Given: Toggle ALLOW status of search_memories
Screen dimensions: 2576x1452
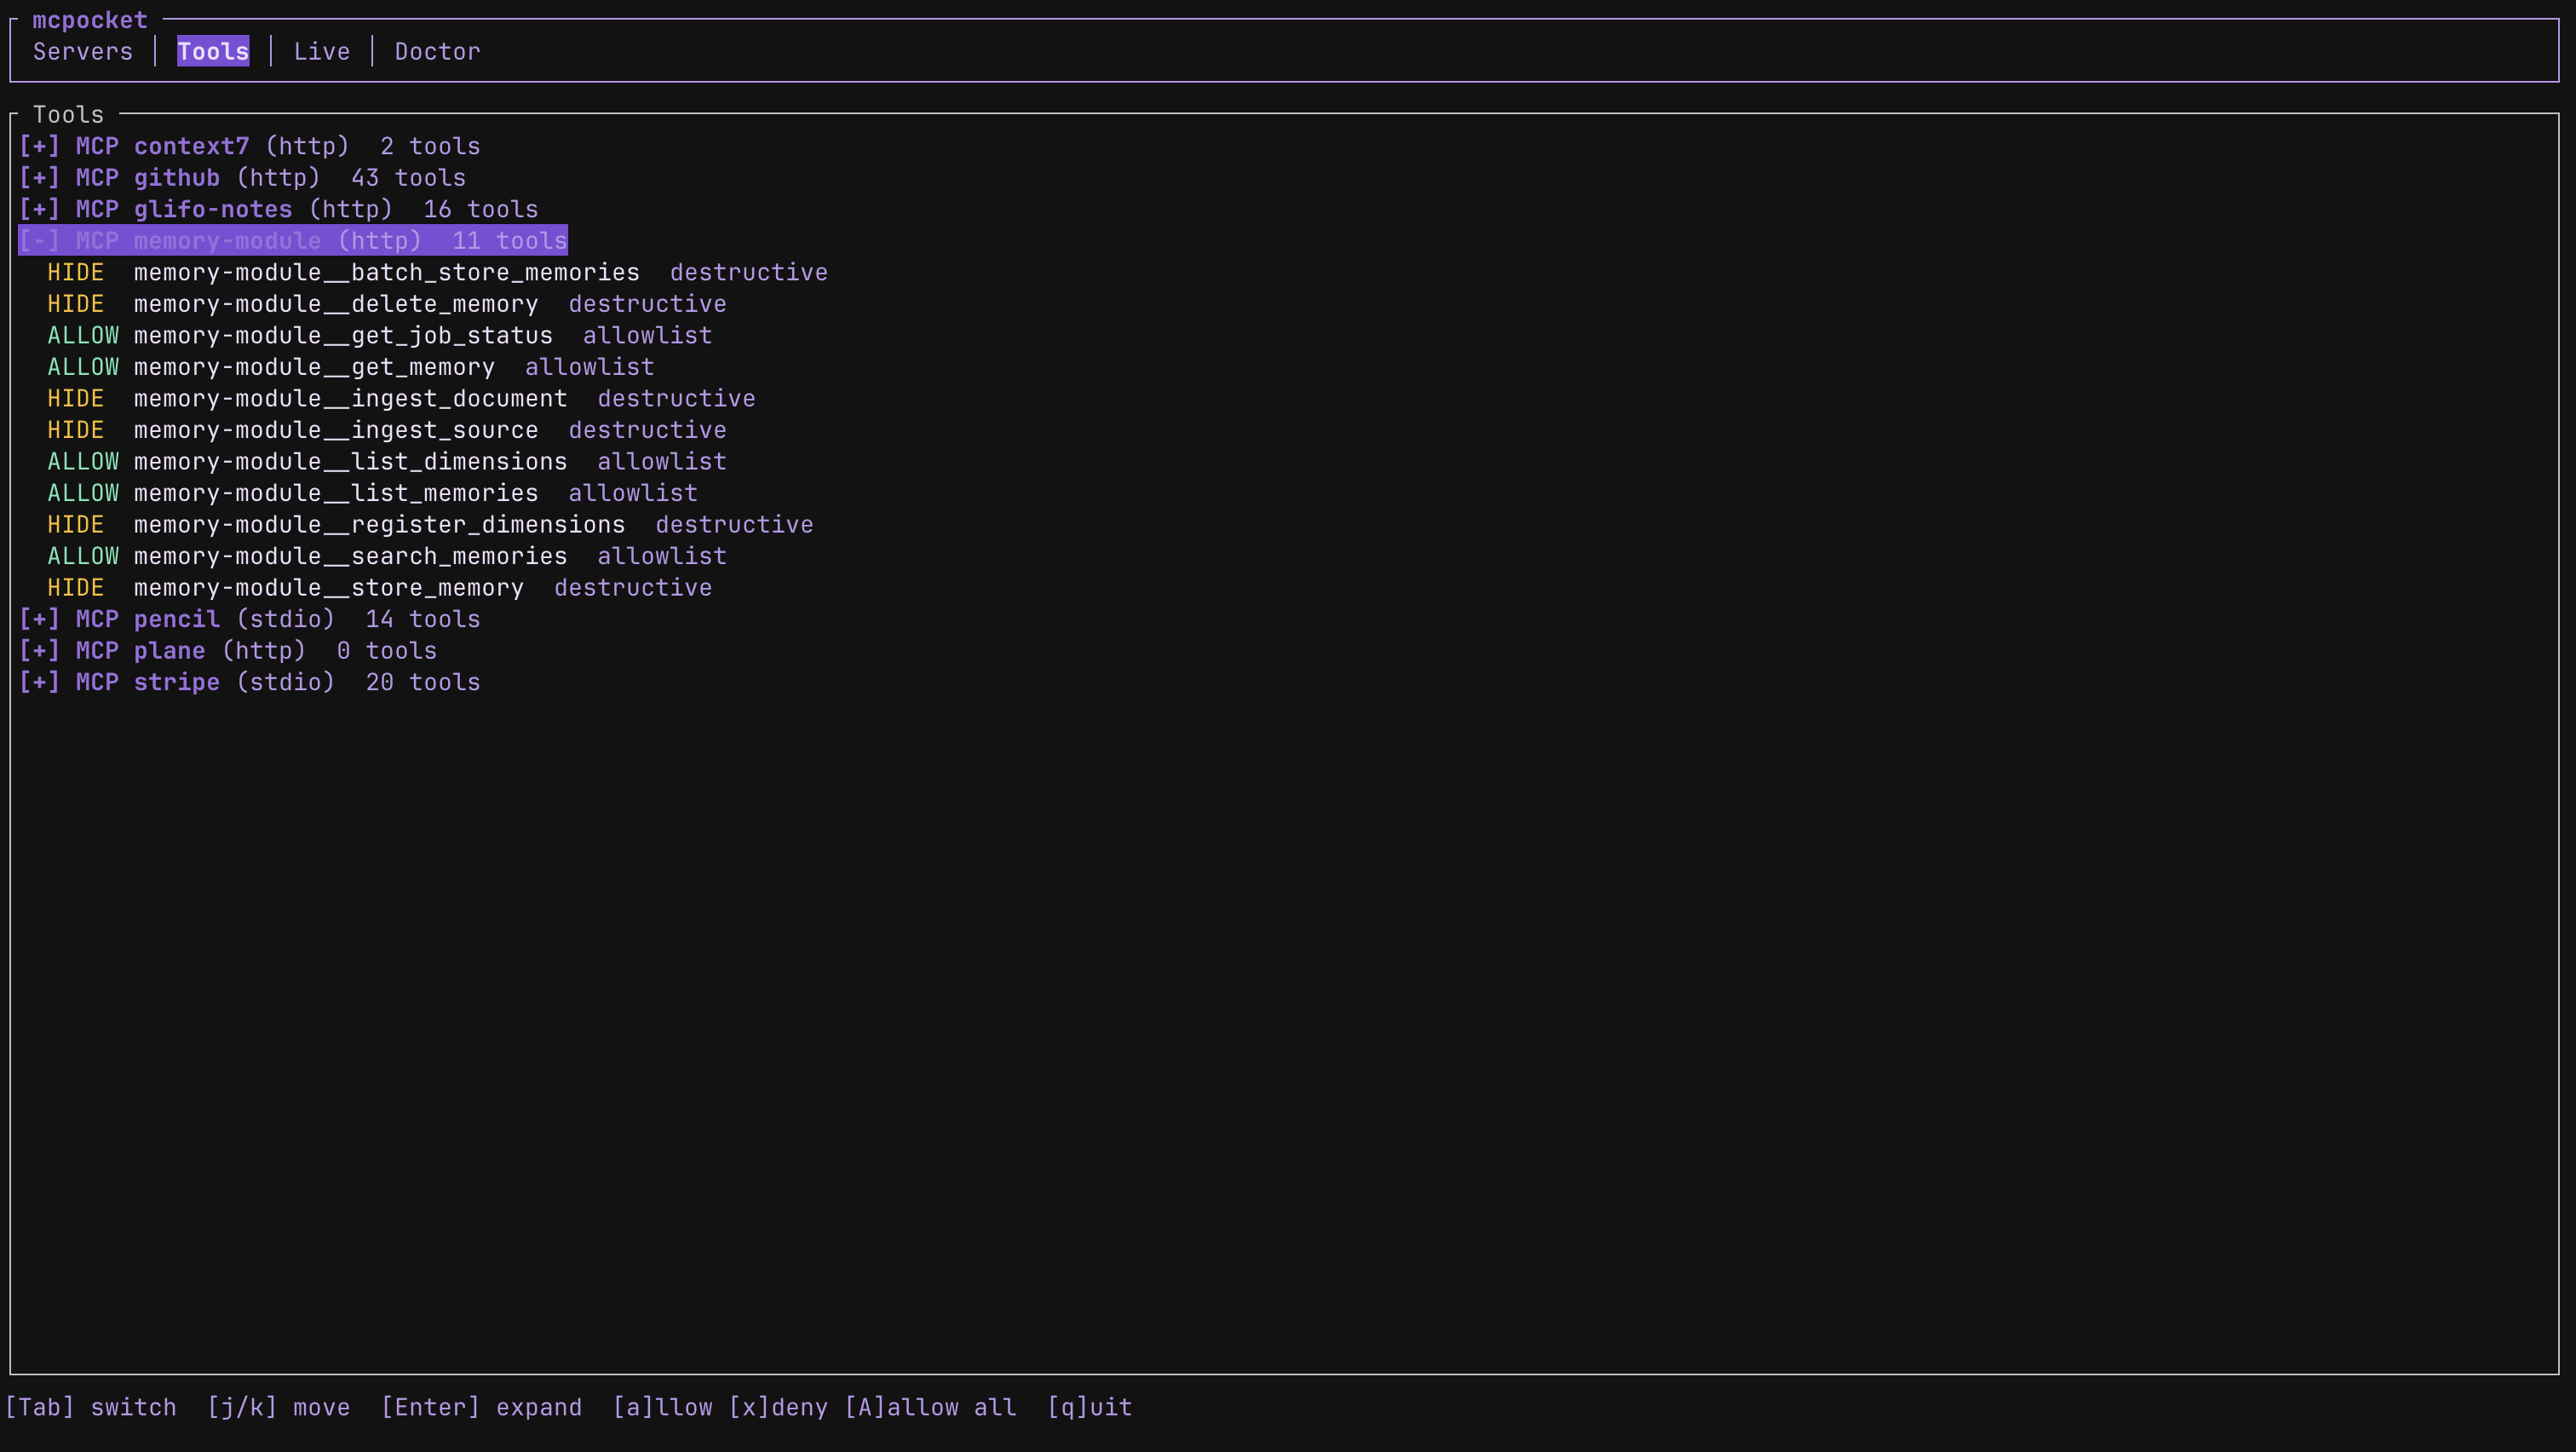Looking at the screenshot, I should [83, 556].
